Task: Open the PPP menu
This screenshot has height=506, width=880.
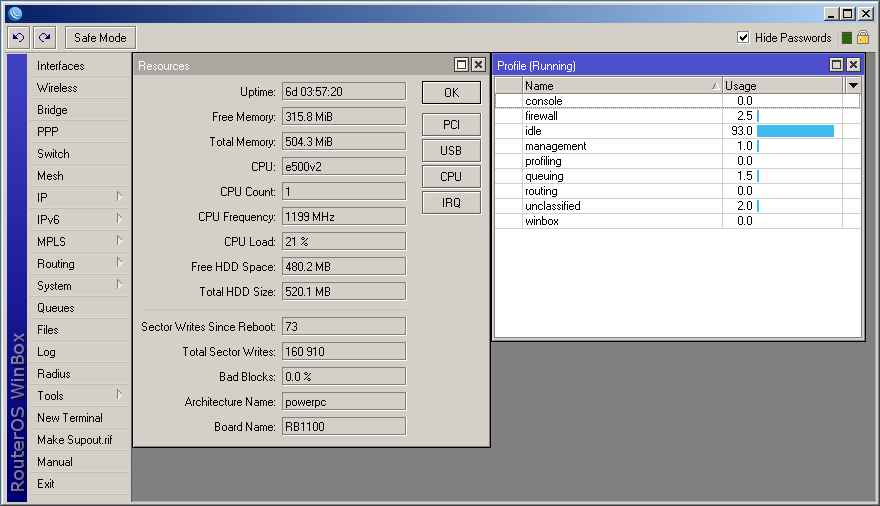Action: (79, 131)
